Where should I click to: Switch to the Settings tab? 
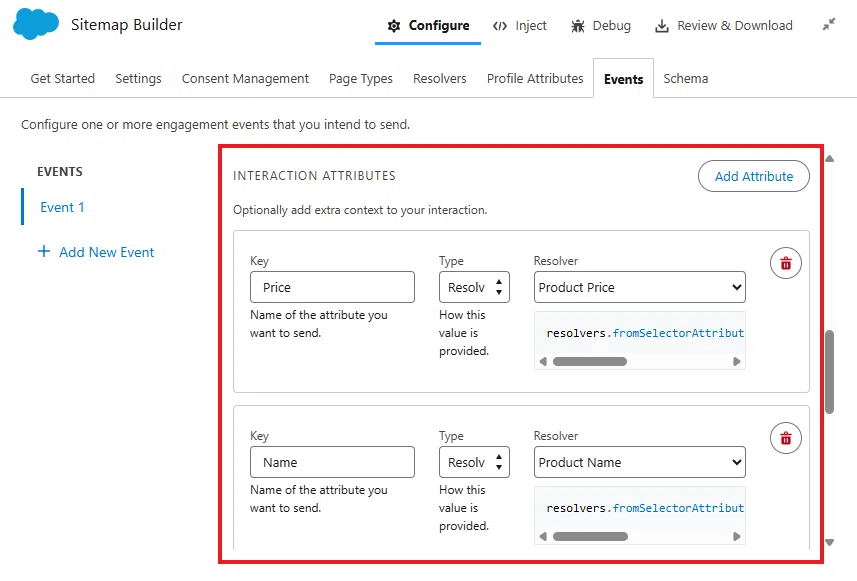click(138, 79)
